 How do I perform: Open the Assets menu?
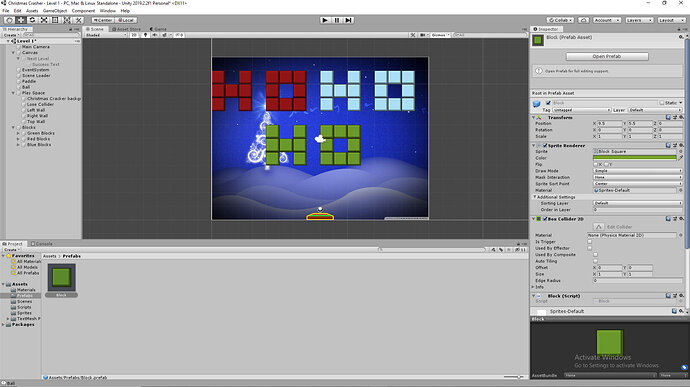32,11
